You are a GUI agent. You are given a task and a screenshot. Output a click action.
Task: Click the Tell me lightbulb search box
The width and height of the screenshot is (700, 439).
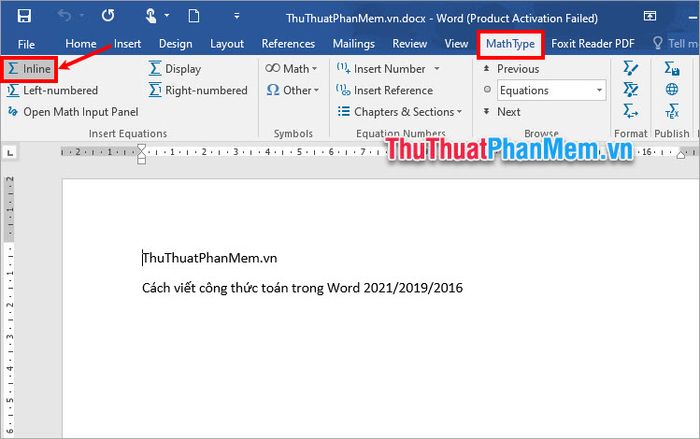[675, 44]
